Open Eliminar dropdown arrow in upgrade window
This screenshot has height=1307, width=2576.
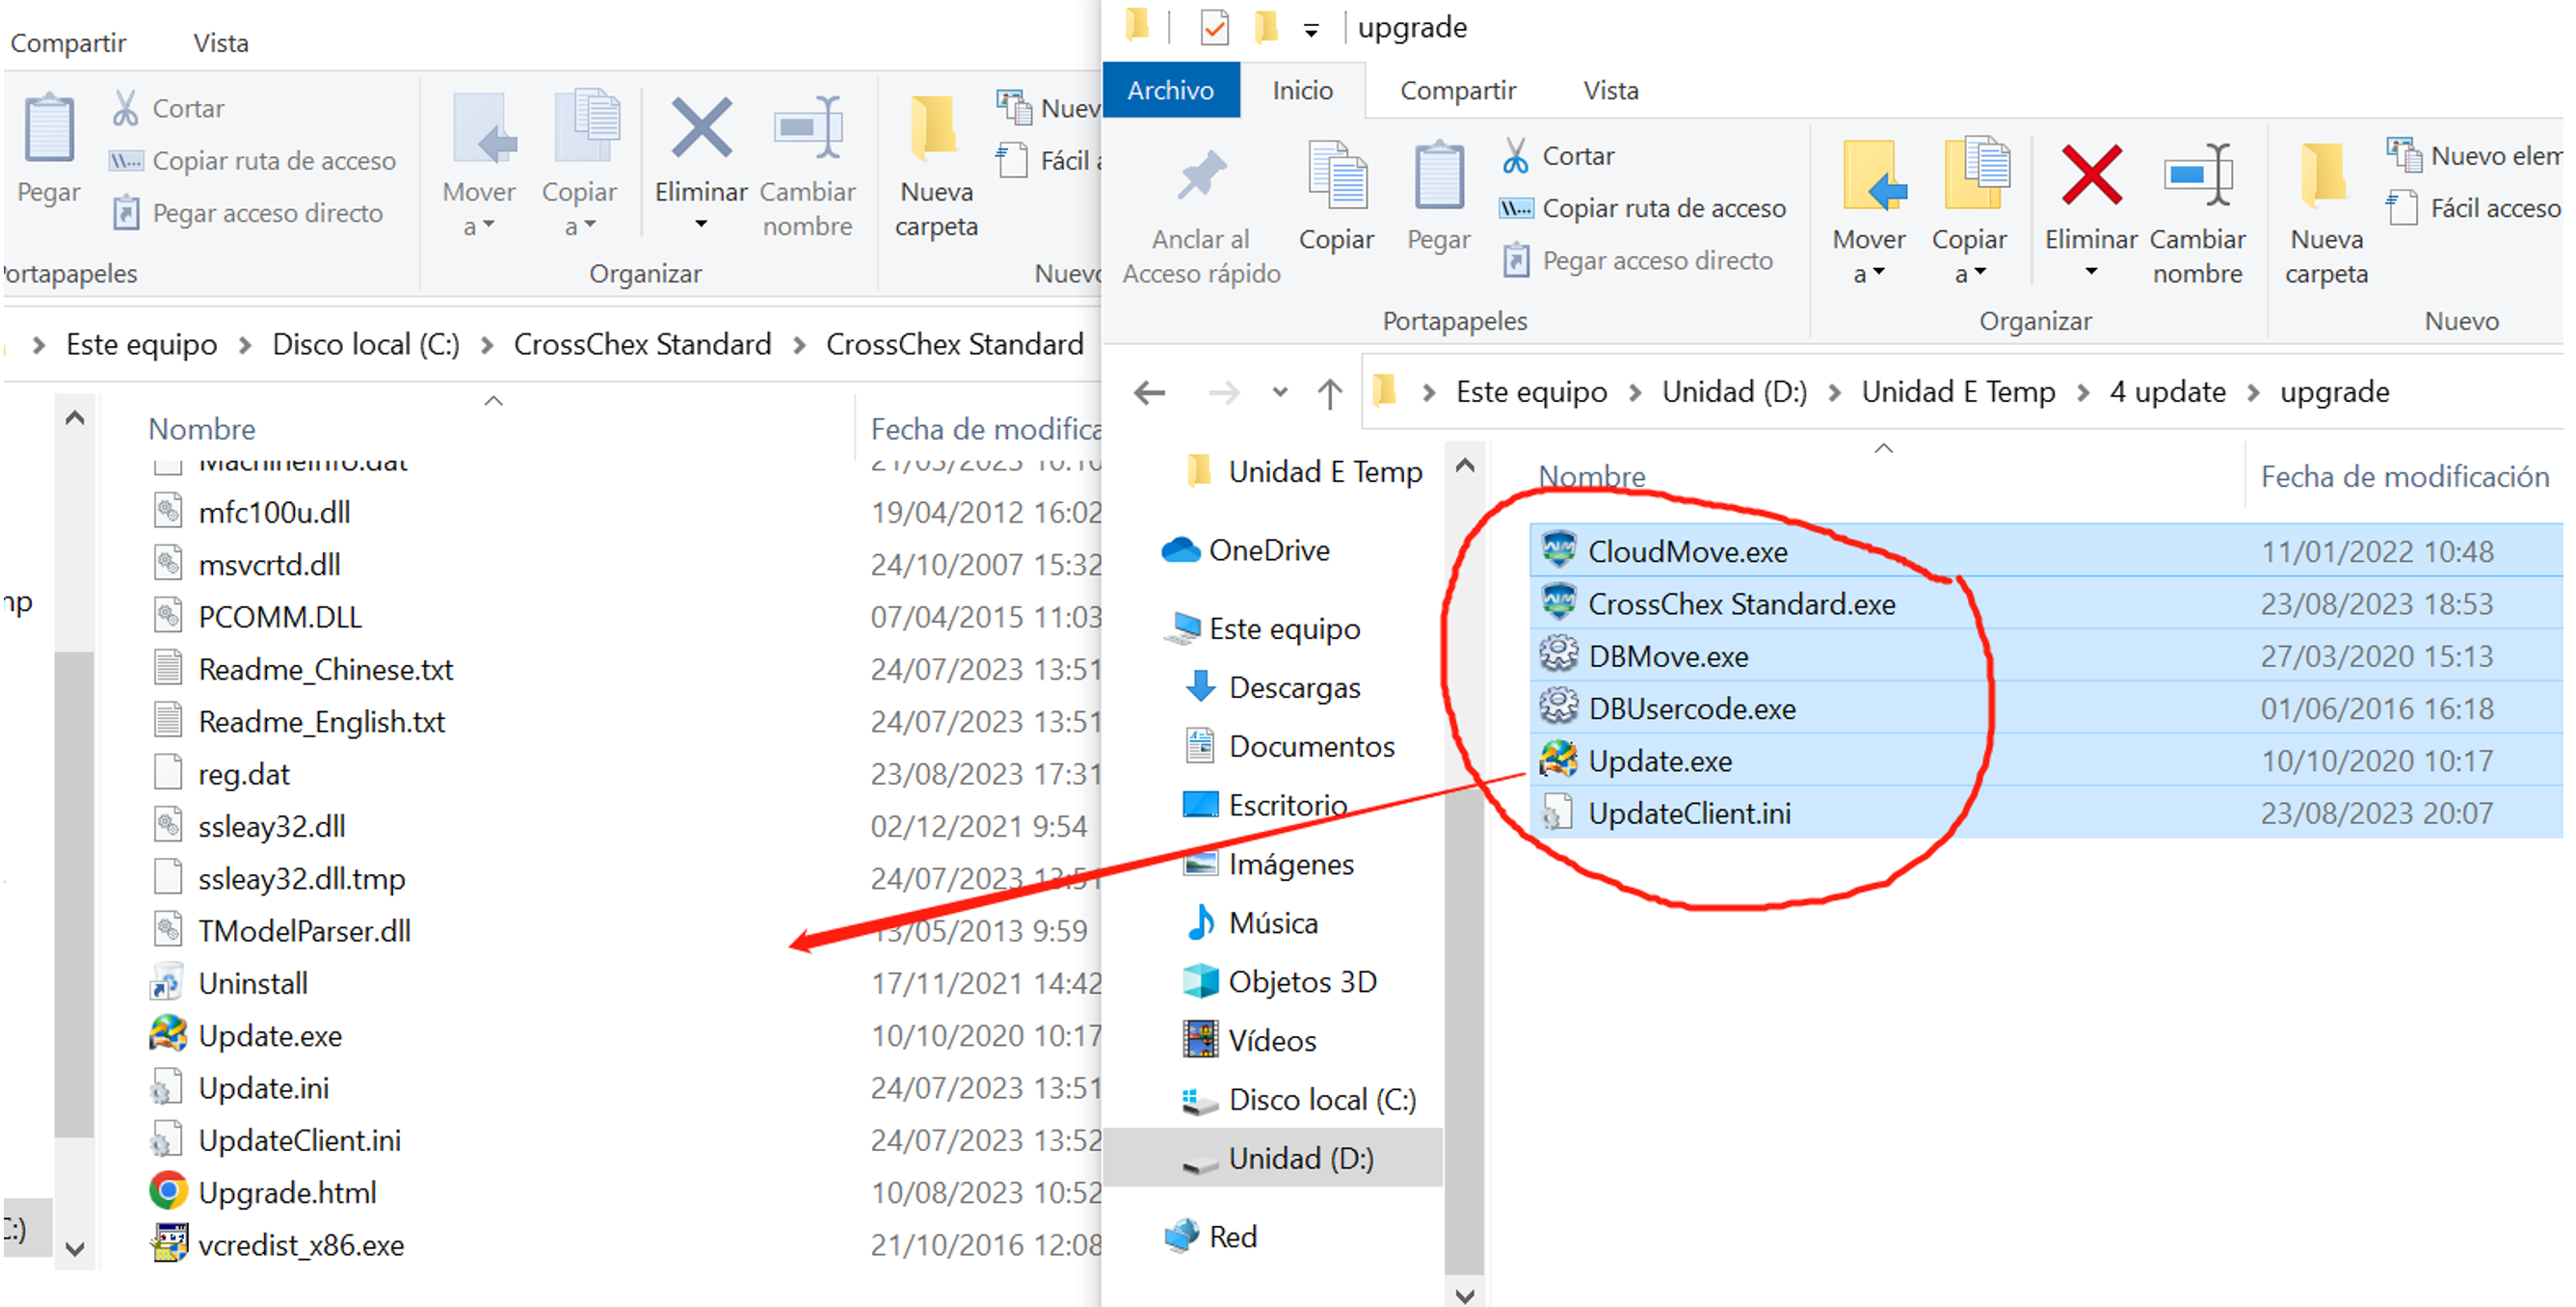[2091, 272]
